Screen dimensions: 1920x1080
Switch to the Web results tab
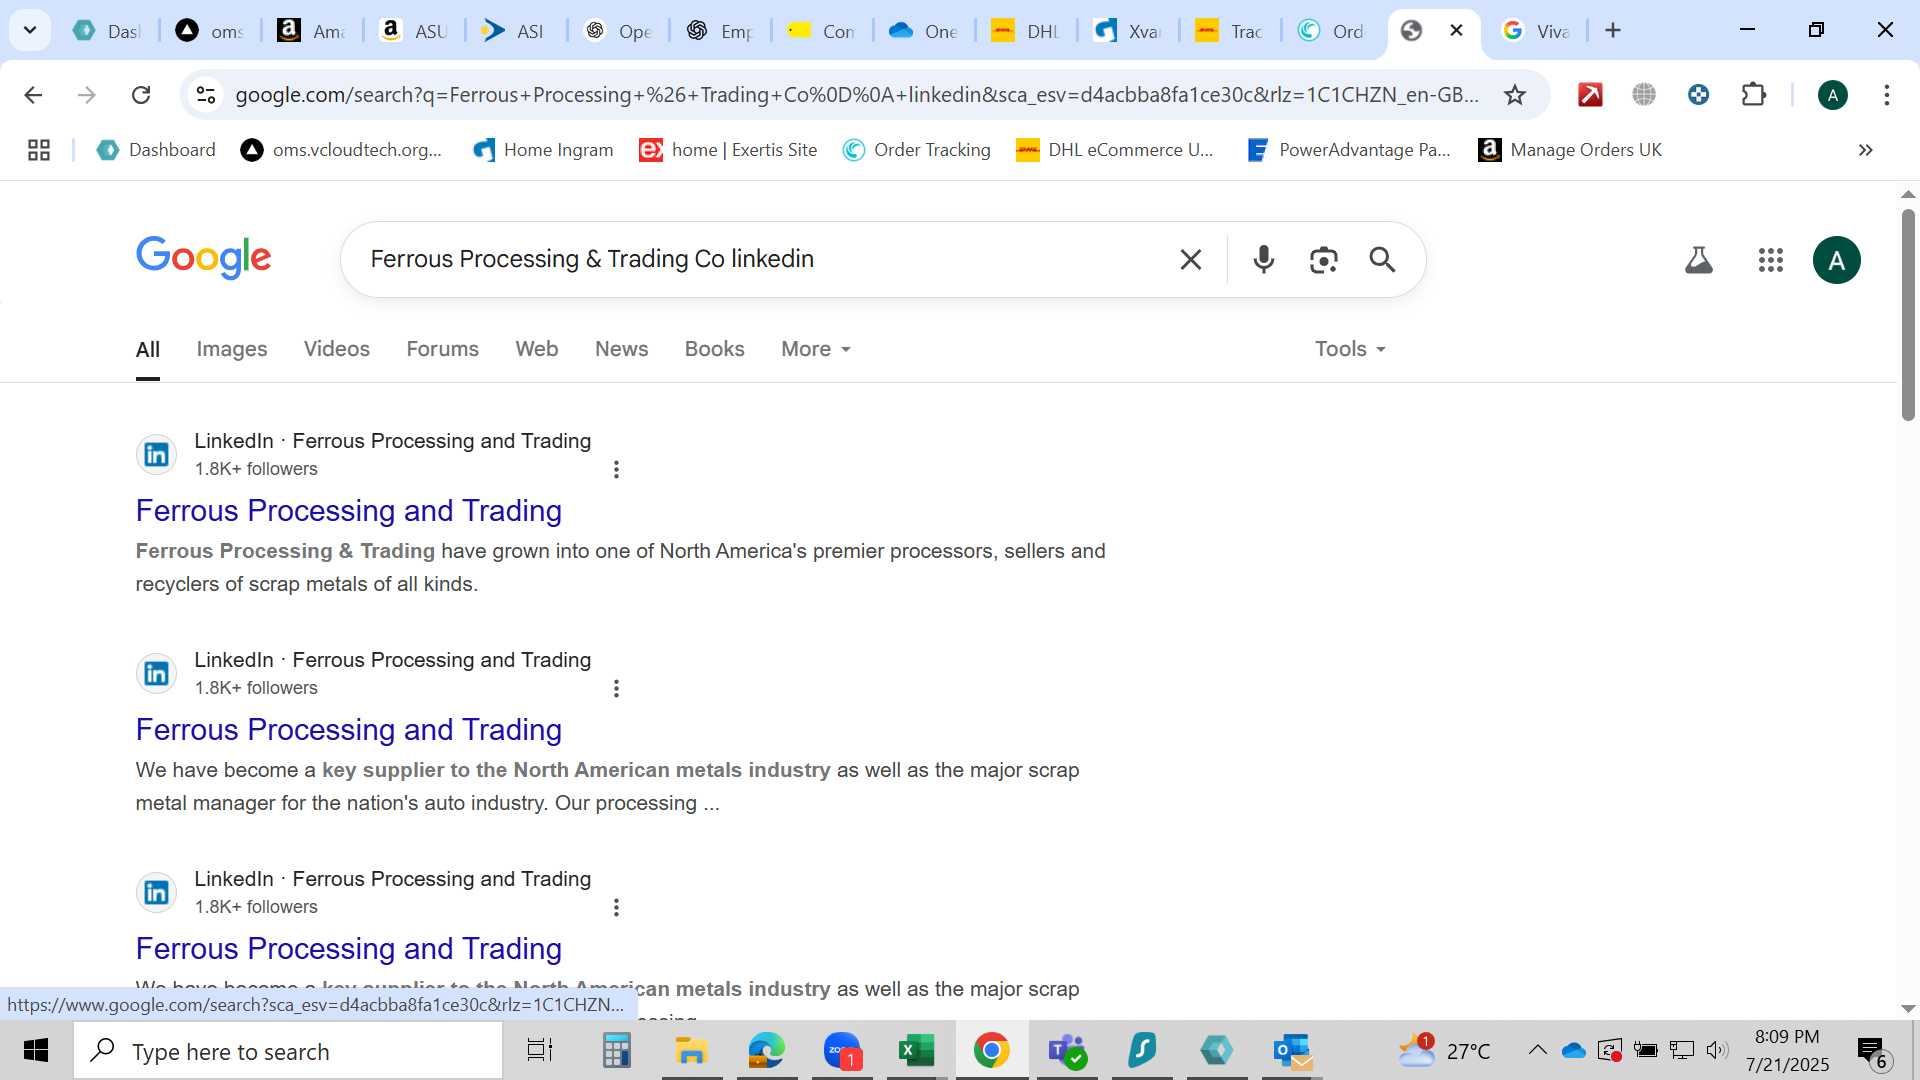[x=536, y=349]
